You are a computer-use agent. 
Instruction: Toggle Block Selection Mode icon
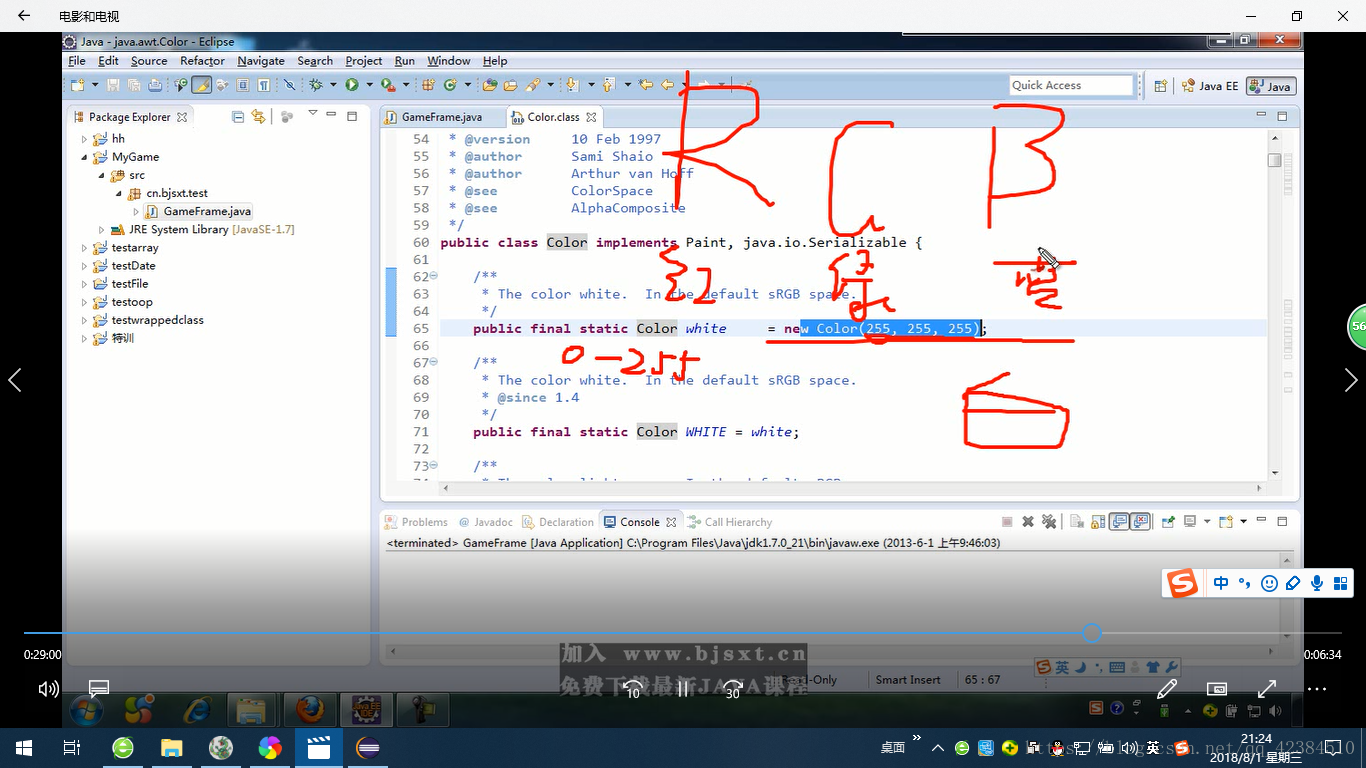(x=243, y=86)
